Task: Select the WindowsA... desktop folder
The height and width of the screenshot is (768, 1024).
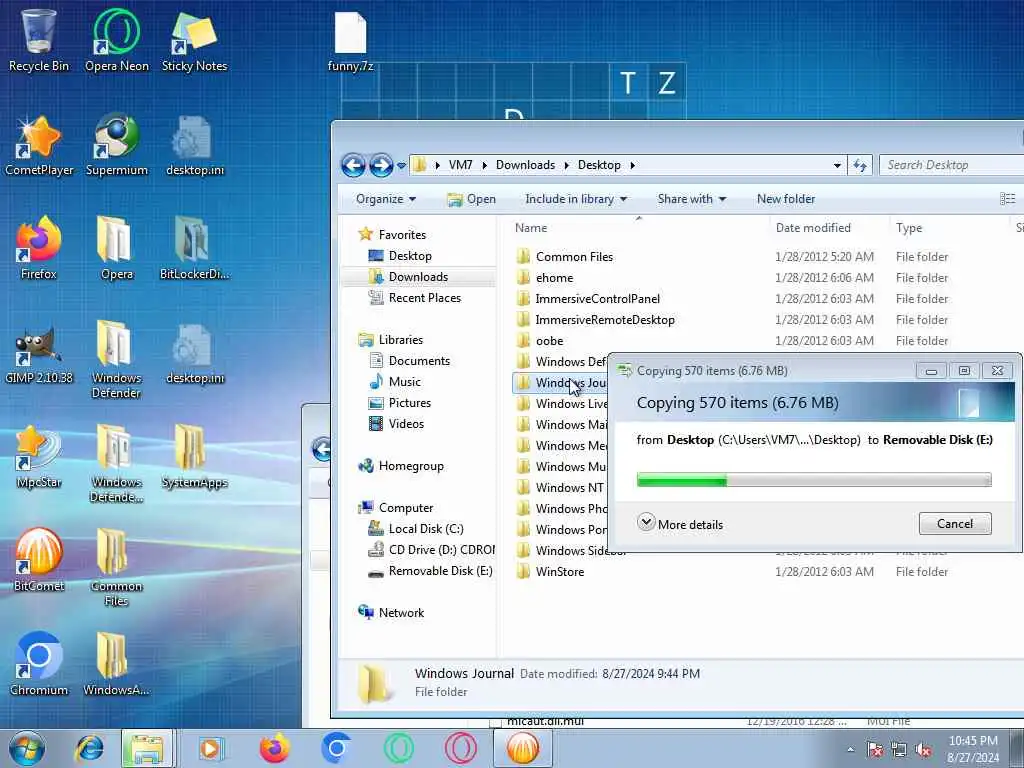Action: pos(116,665)
